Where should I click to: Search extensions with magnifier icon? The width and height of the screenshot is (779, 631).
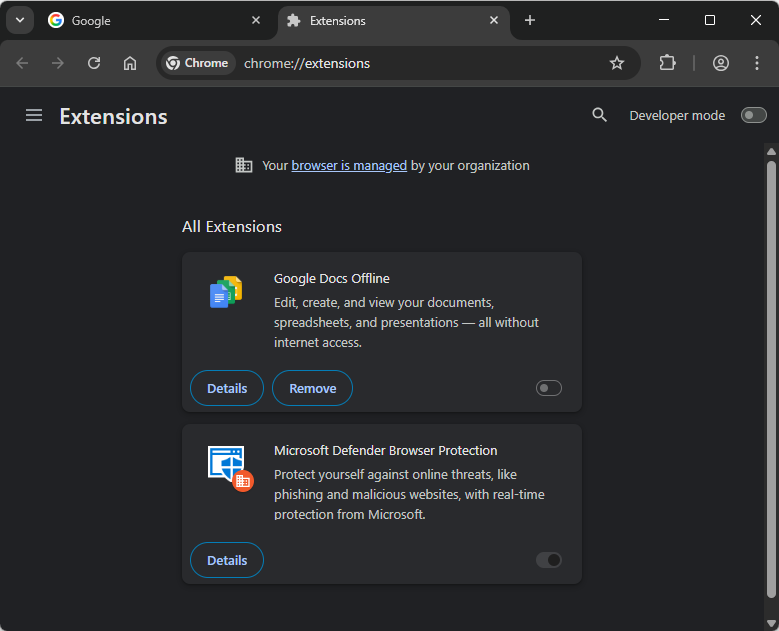(599, 115)
